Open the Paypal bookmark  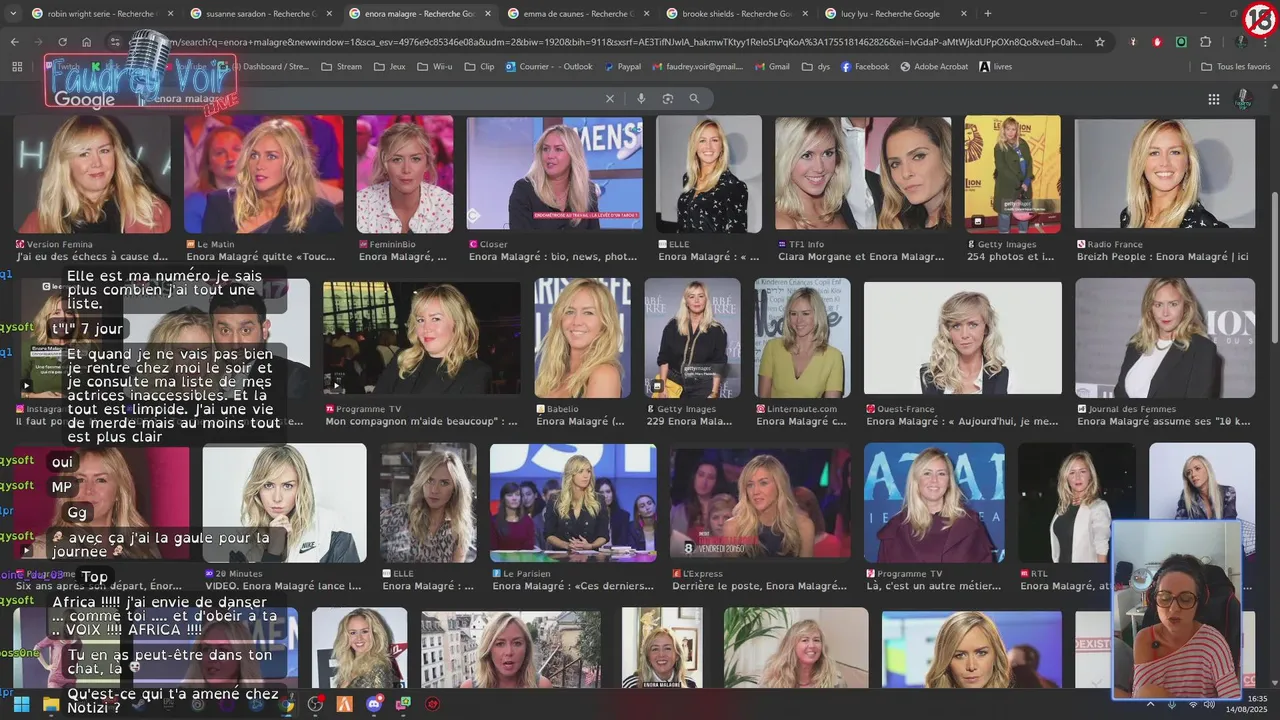click(621, 67)
